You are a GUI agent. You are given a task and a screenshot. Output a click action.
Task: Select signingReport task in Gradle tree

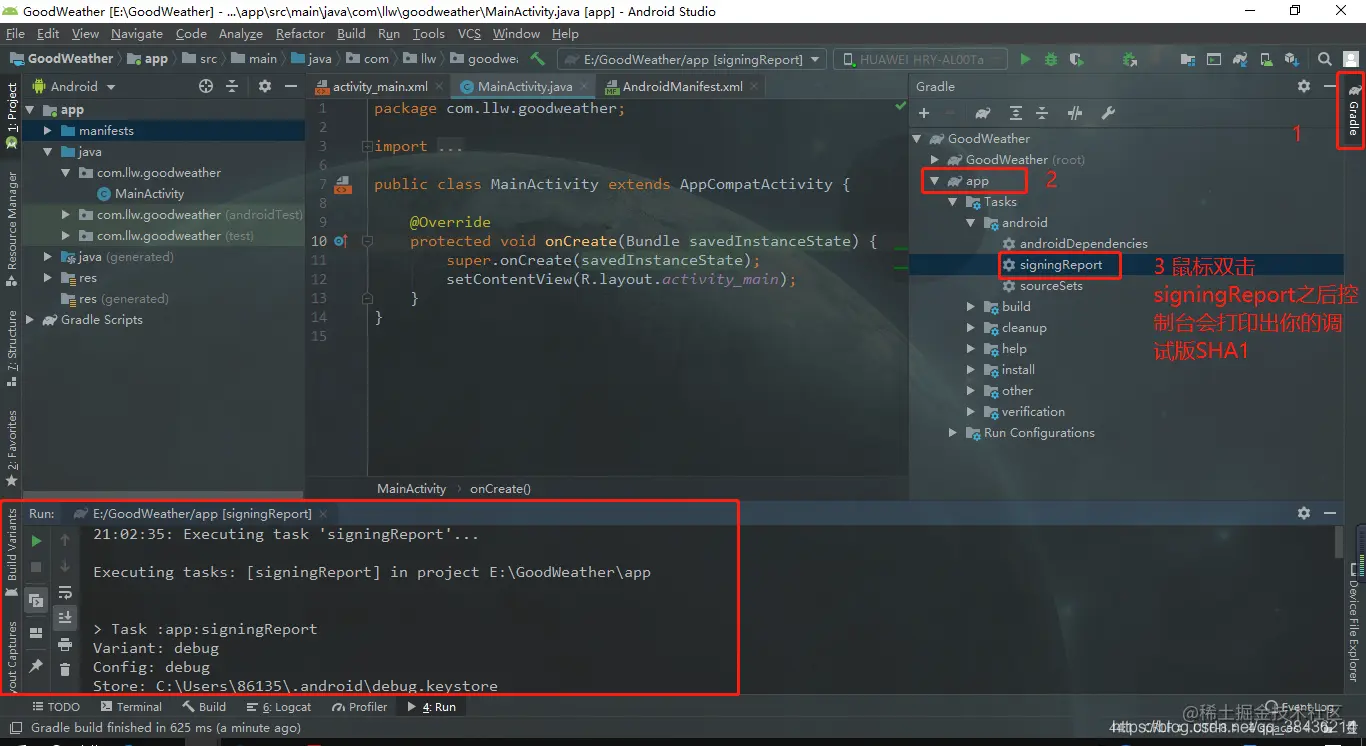[1061, 265]
